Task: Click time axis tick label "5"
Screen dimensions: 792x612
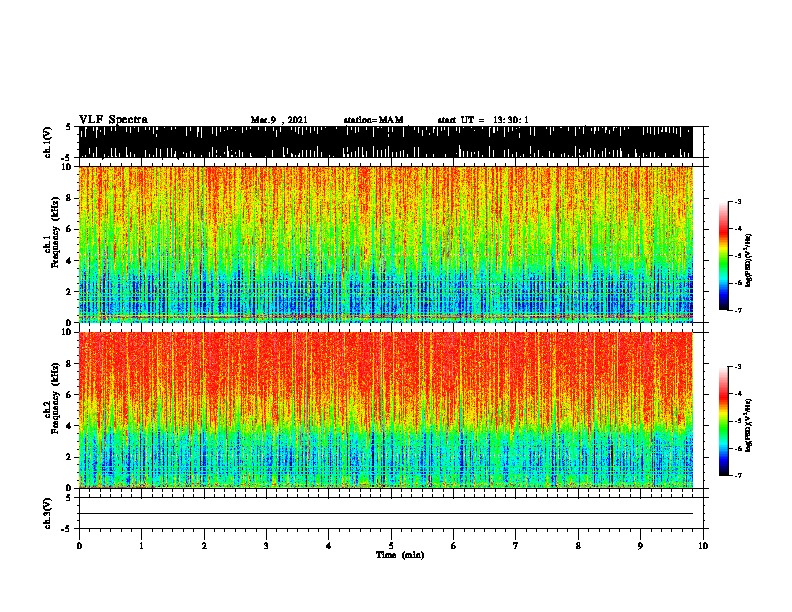Action: click(391, 546)
